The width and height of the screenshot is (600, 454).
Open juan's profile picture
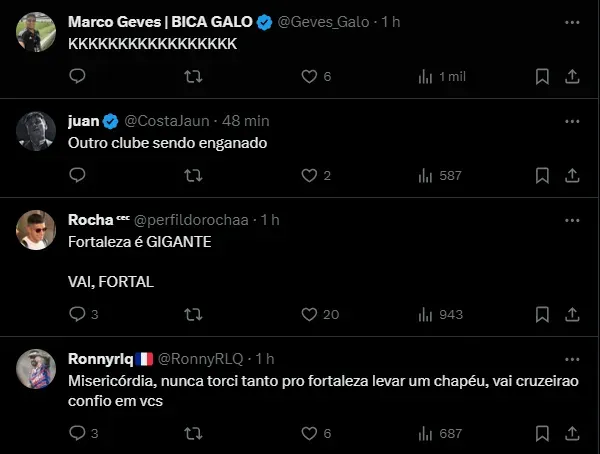36,132
